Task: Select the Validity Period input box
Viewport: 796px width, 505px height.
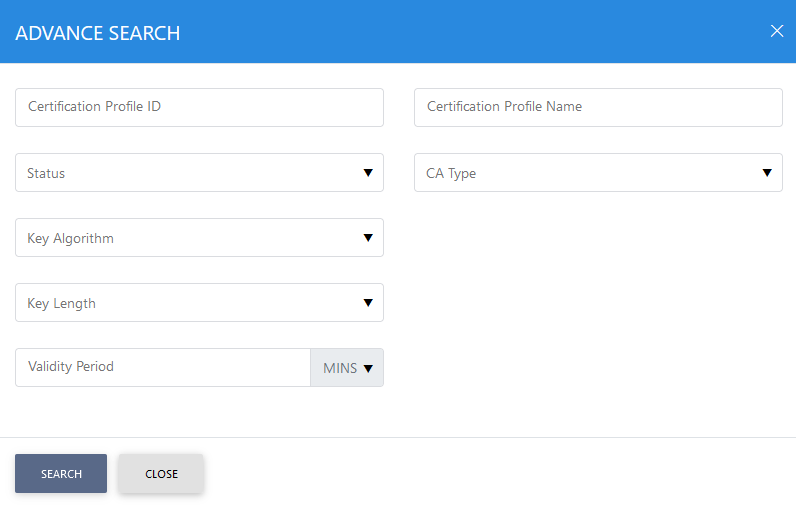Action: coord(163,367)
